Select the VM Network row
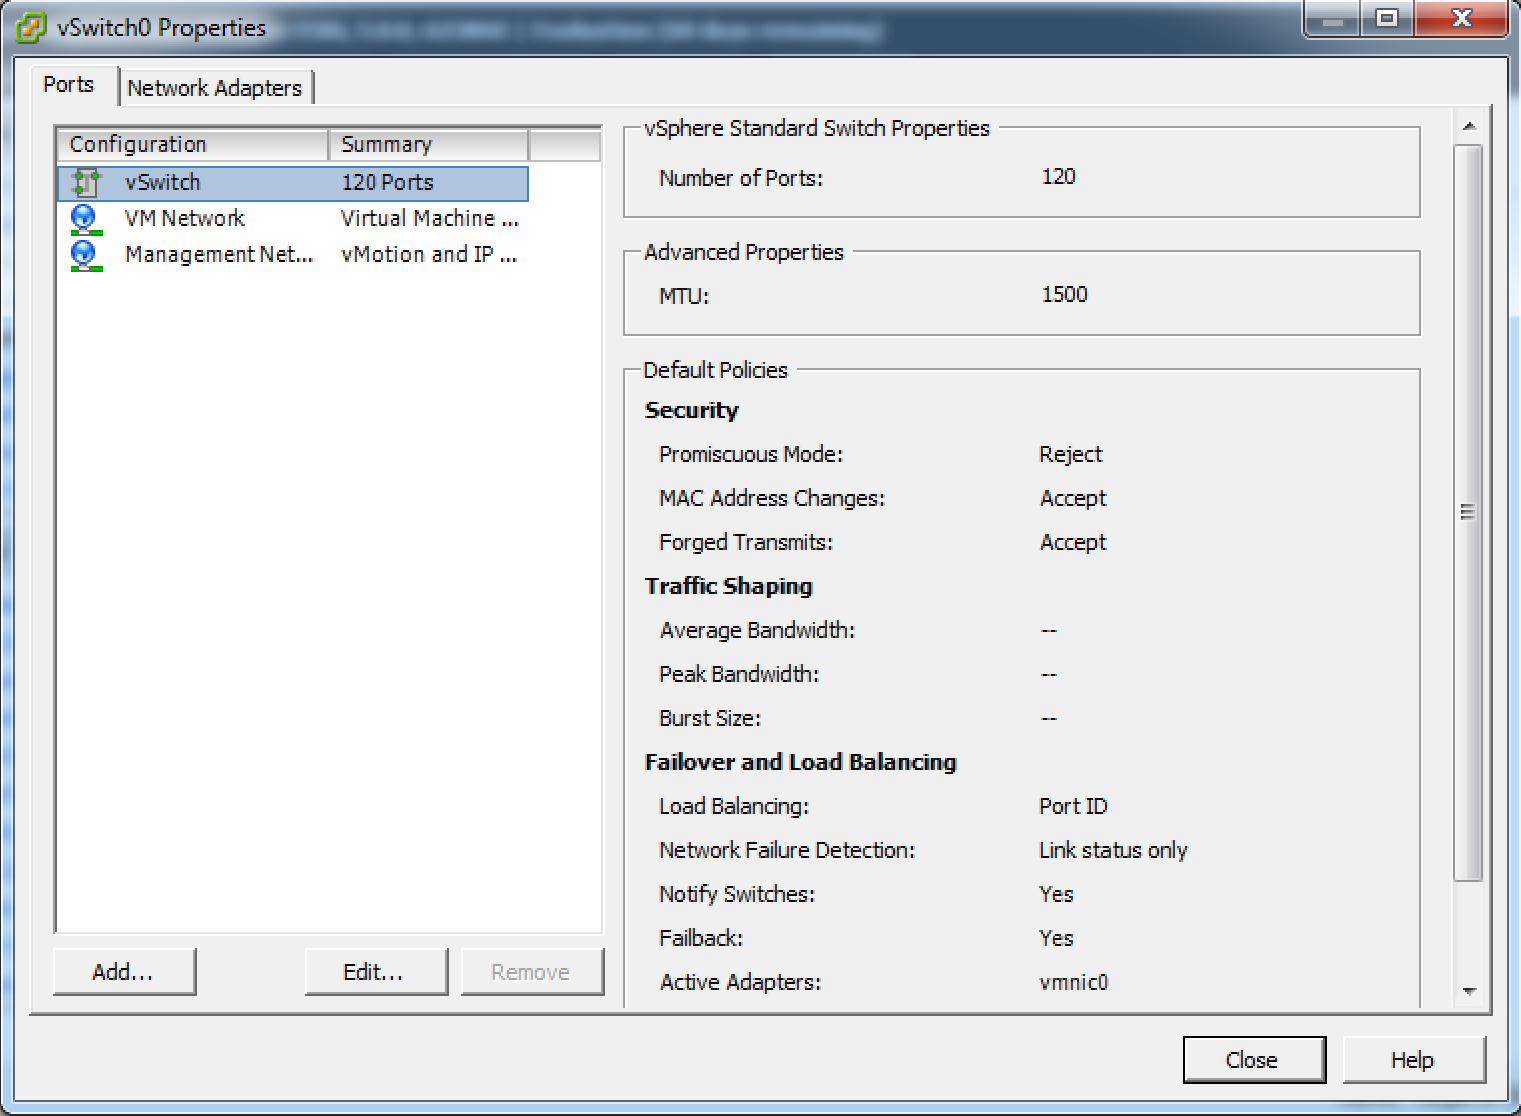 pyautogui.click(x=293, y=219)
